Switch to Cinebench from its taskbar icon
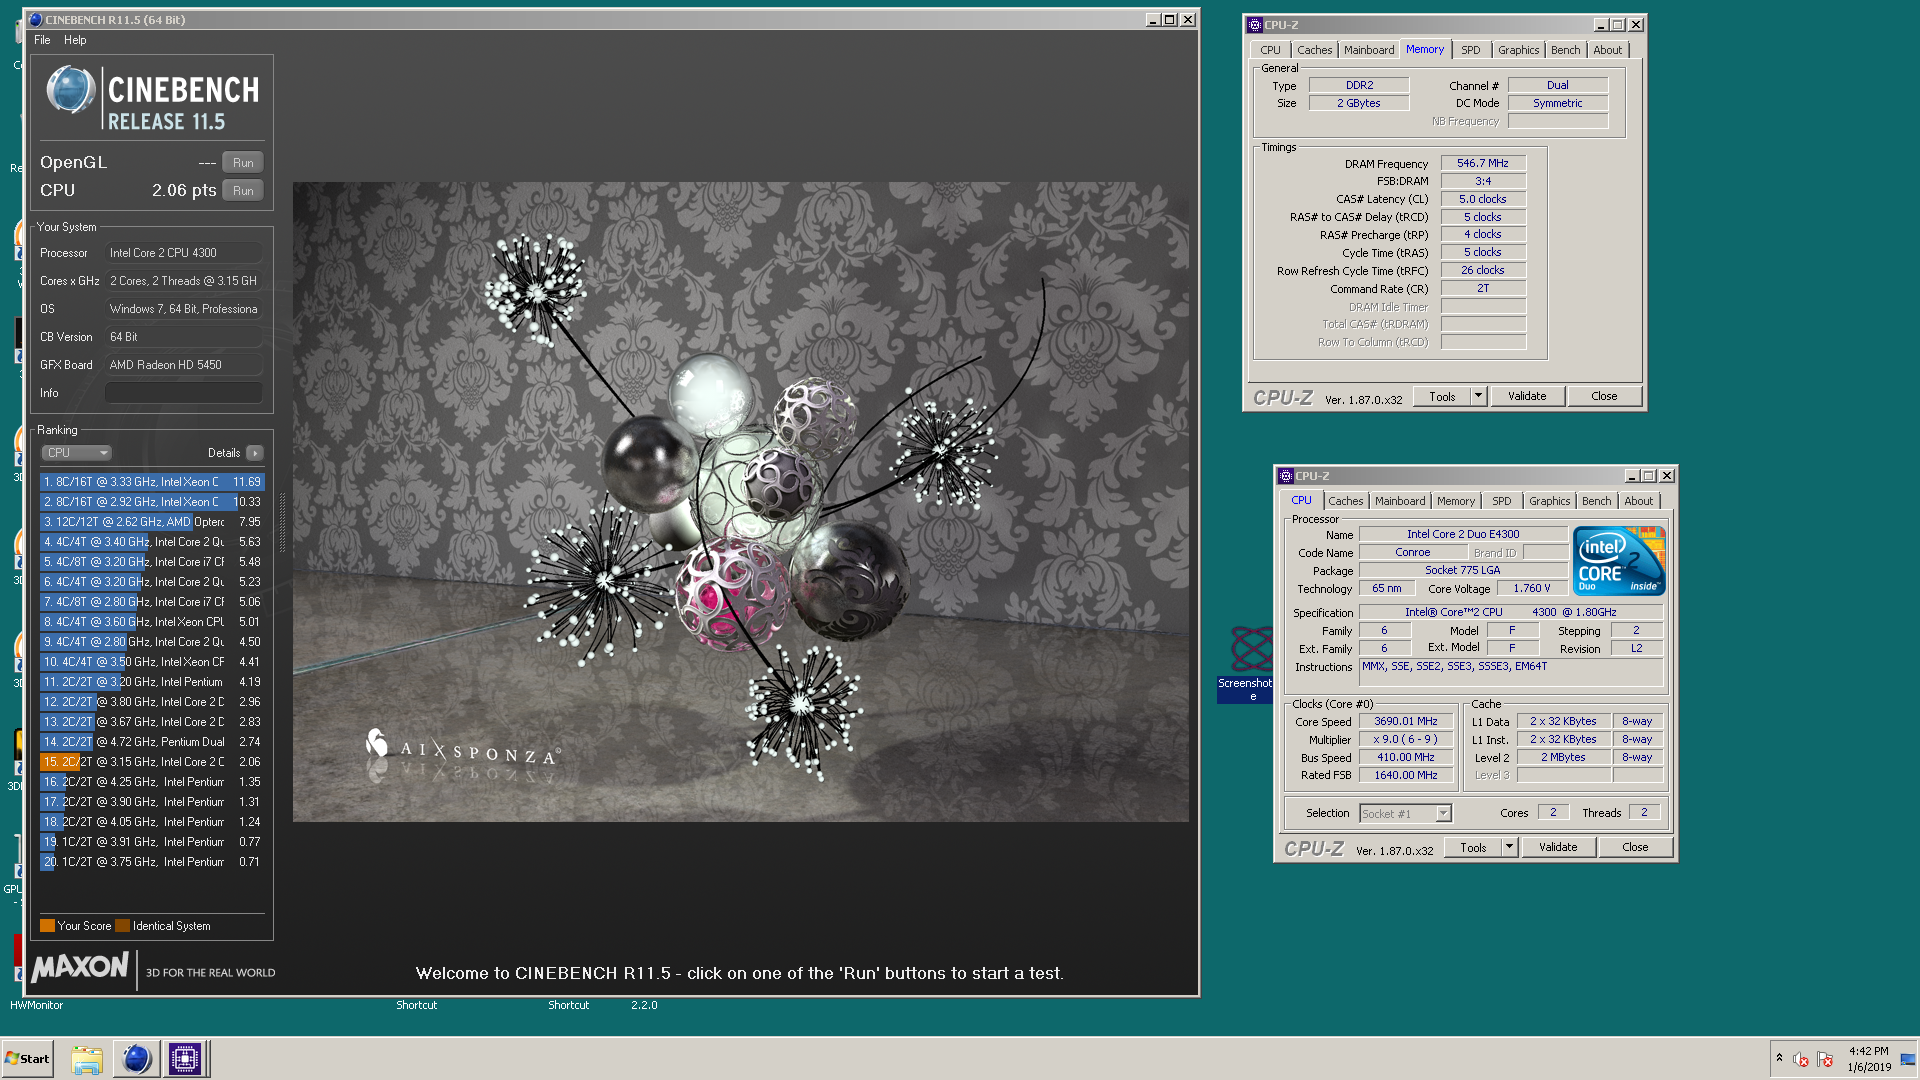1920x1080 pixels. [136, 1059]
